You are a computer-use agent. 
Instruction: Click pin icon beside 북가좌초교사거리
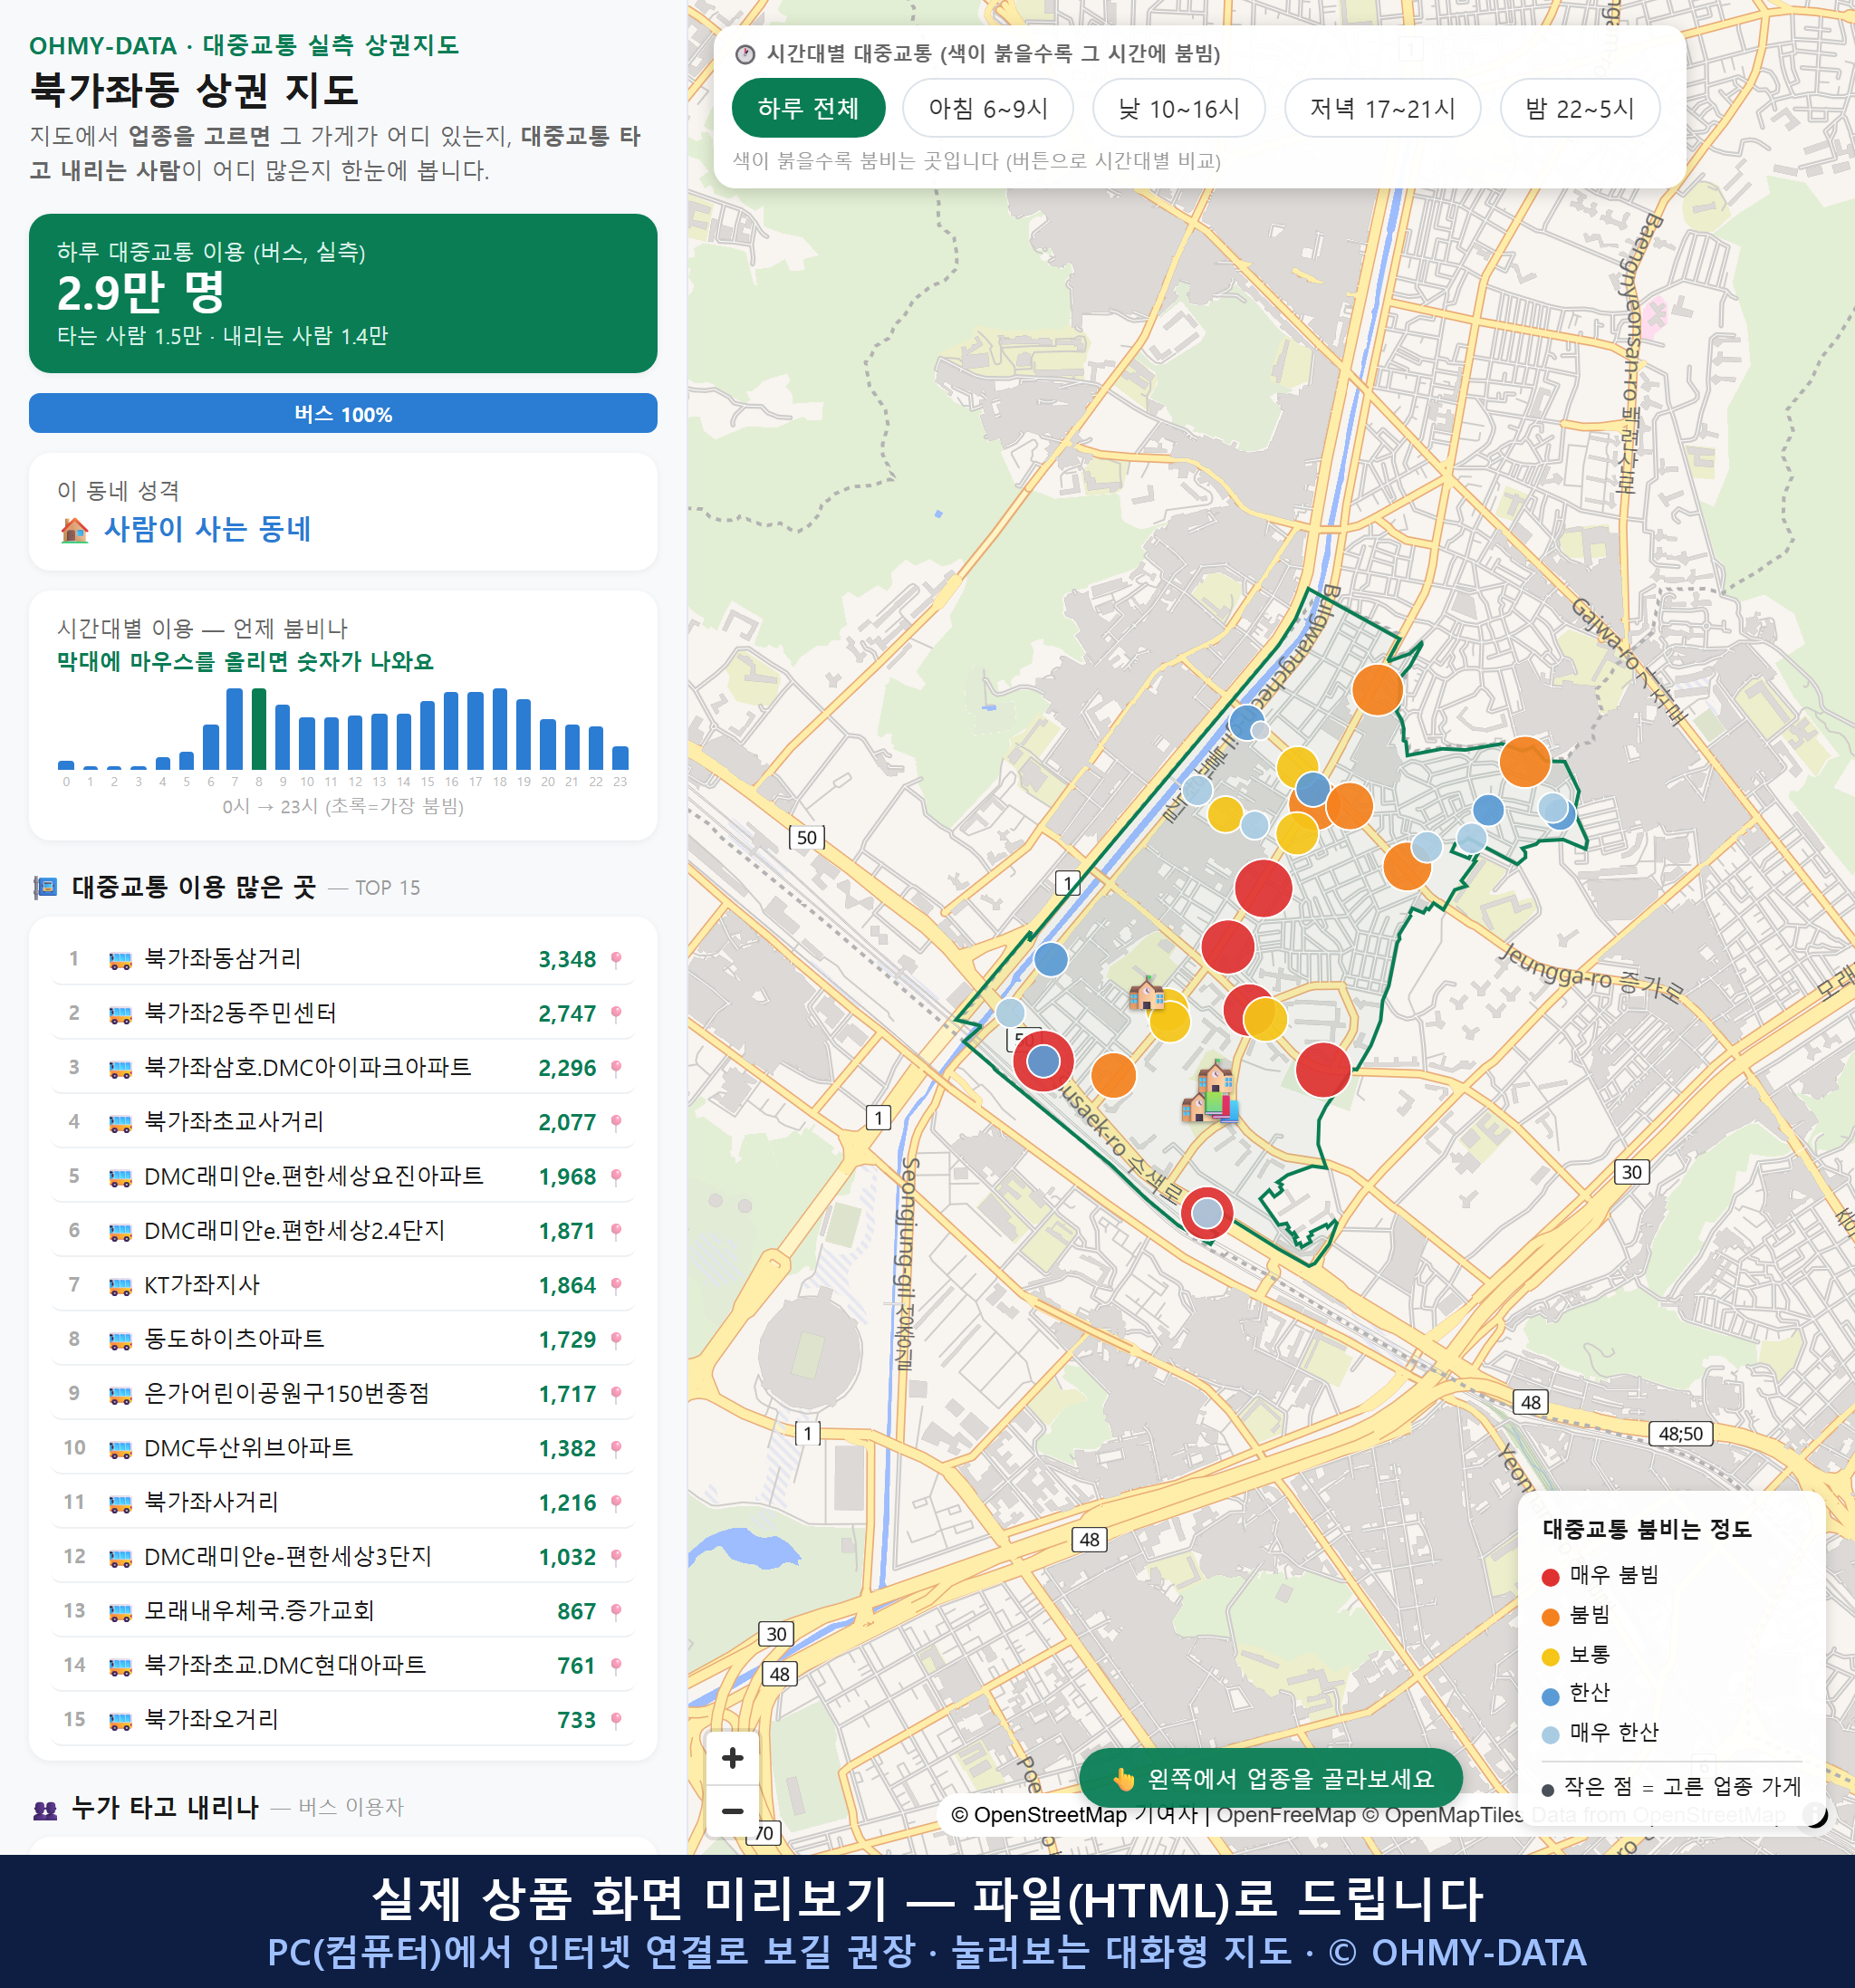pos(616,1122)
